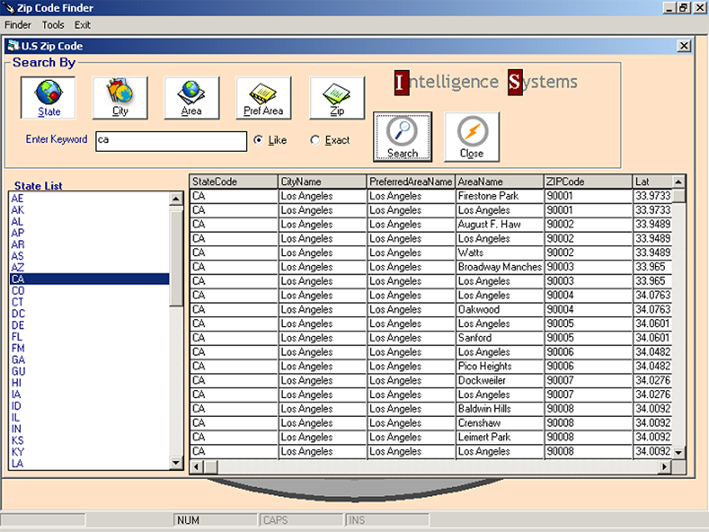Select FL in the State List
Image resolution: width=709 pixels, height=532 pixels.
(x=17, y=337)
